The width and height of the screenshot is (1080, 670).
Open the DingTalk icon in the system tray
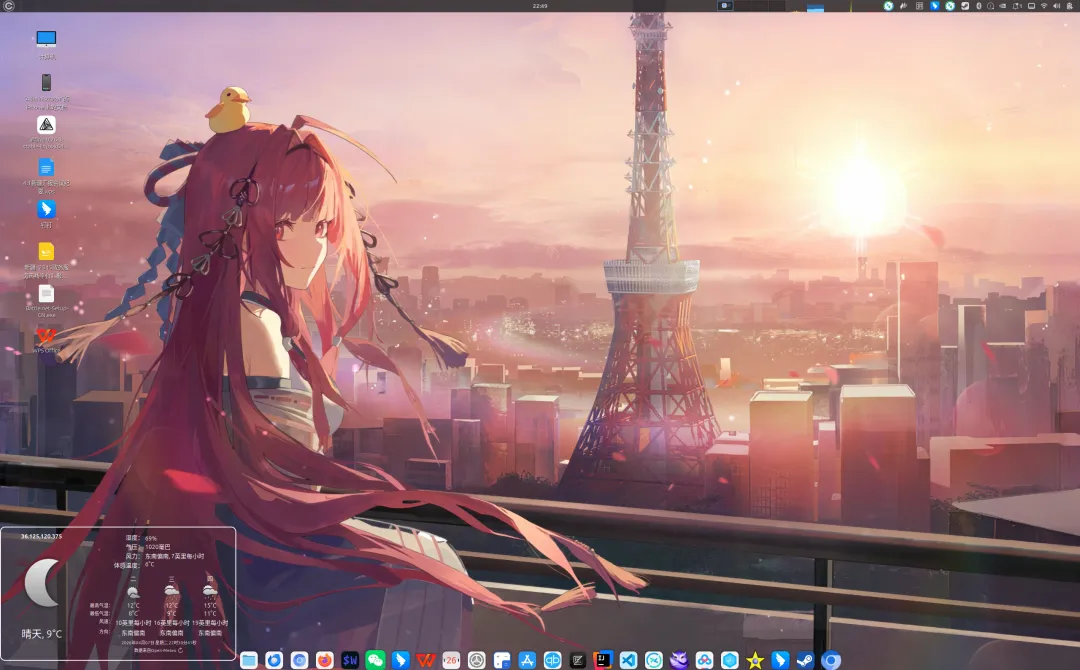tap(935, 6)
